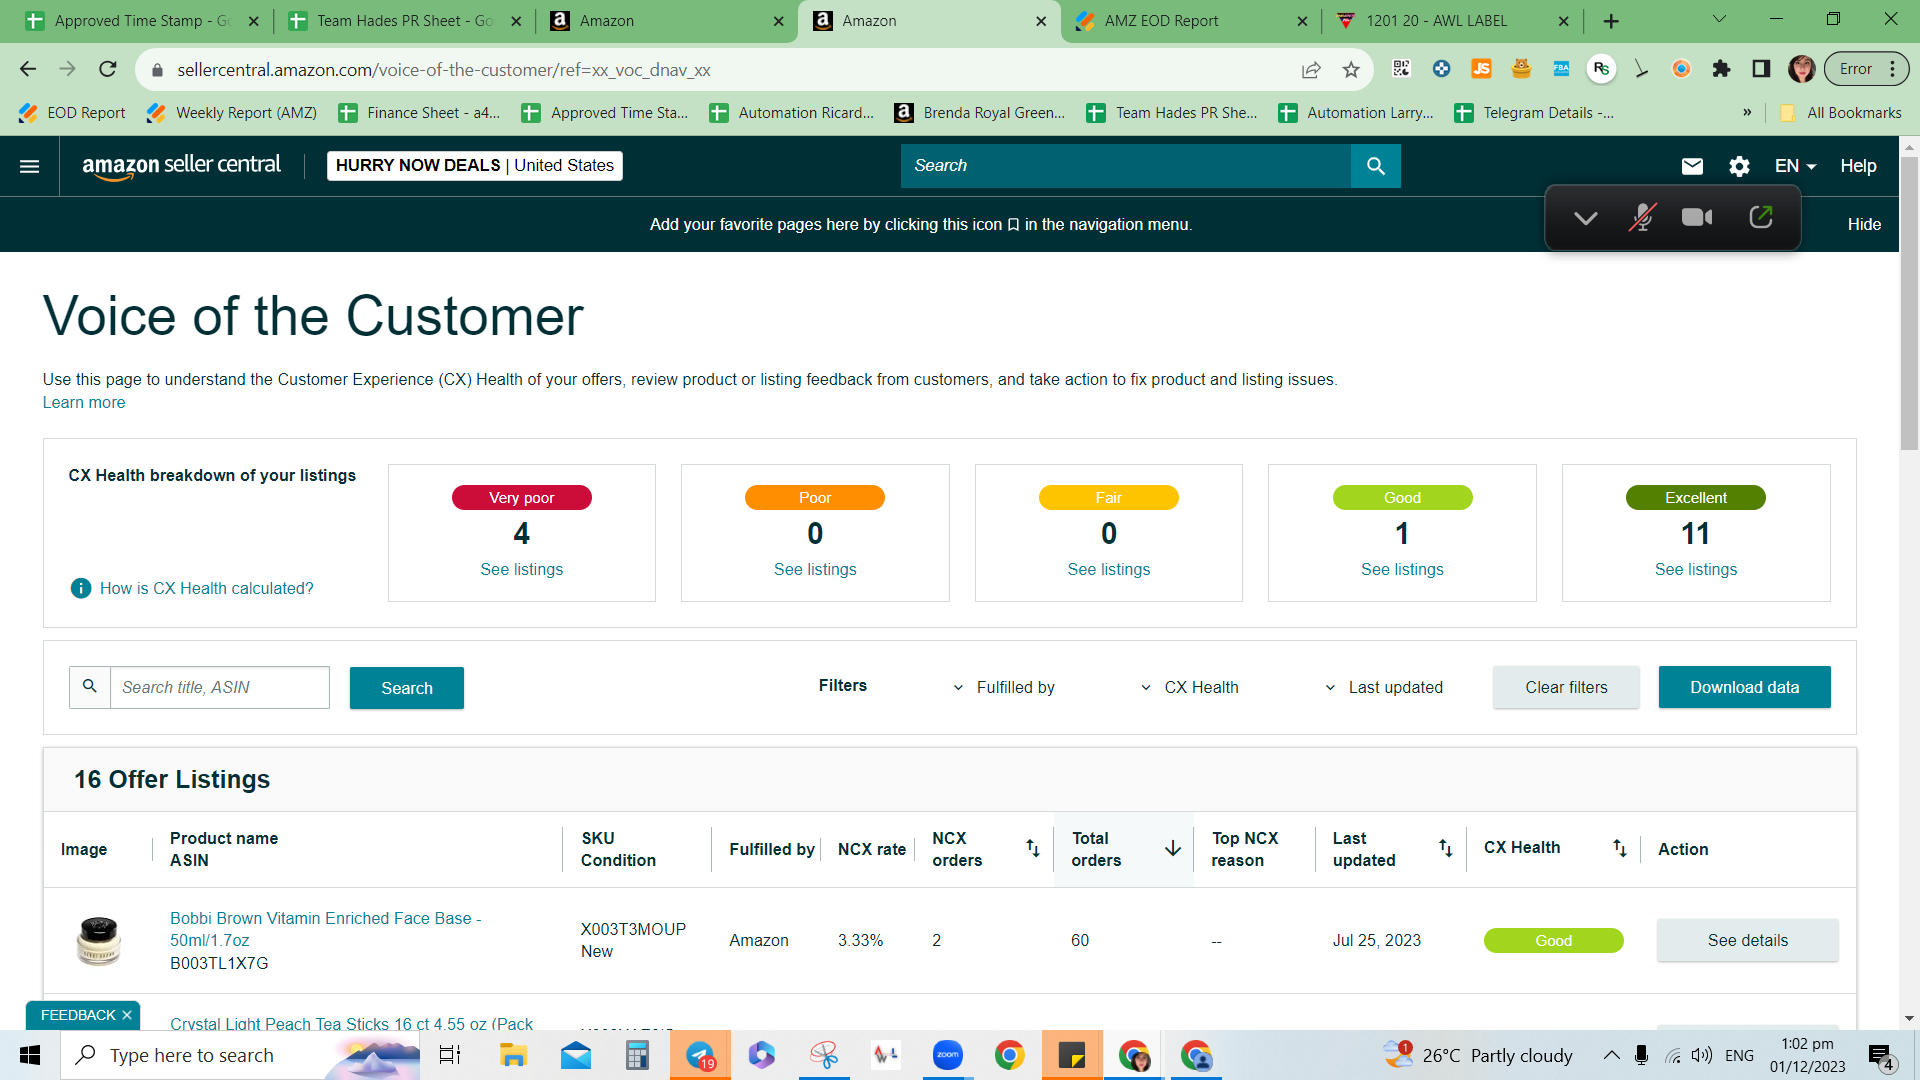Open the tab search dropdown arrow
1920x1080 pixels.
[x=1719, y=19]
